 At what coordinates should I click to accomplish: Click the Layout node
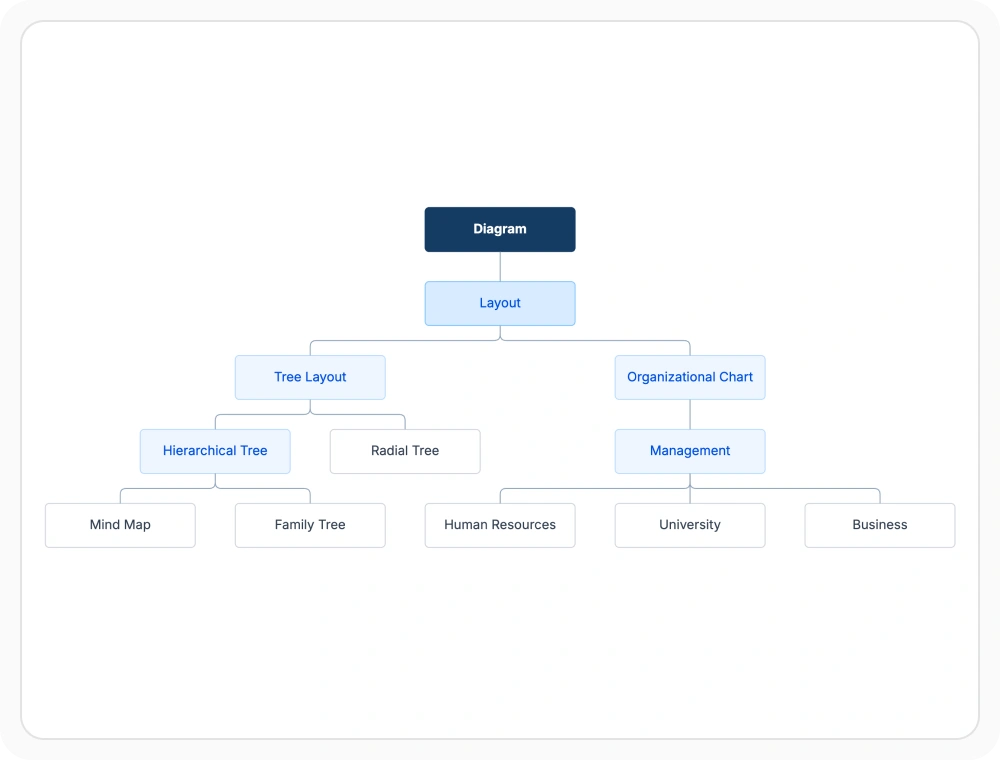click(500, 303)
